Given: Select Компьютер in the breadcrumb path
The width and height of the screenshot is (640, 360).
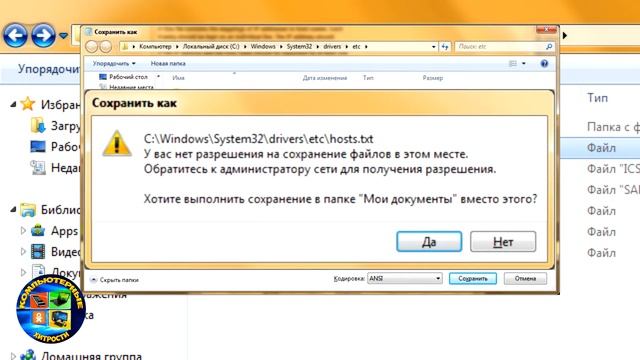Looking at the screenshot, I should coord(155,47).
